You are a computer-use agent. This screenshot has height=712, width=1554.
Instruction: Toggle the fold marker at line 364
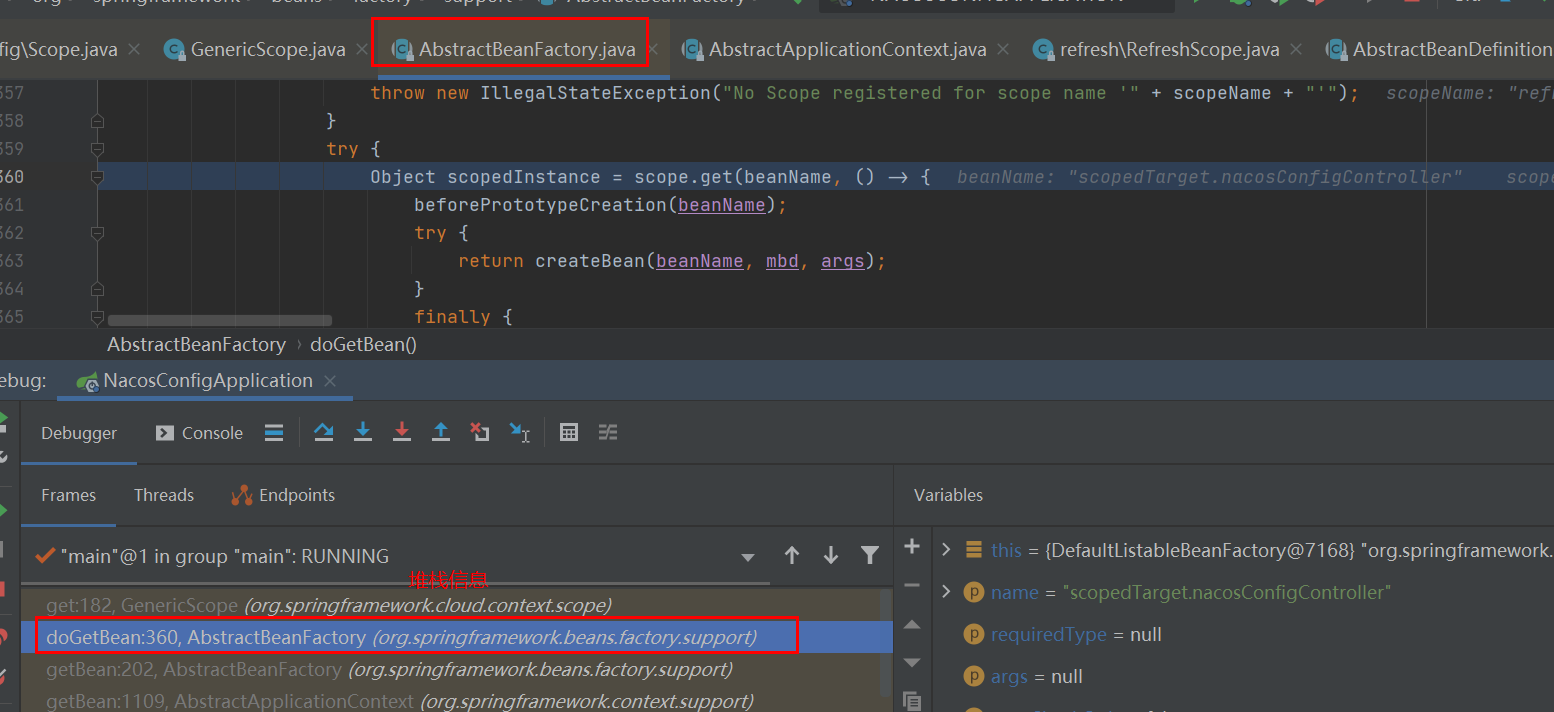(x=97, y=289)
